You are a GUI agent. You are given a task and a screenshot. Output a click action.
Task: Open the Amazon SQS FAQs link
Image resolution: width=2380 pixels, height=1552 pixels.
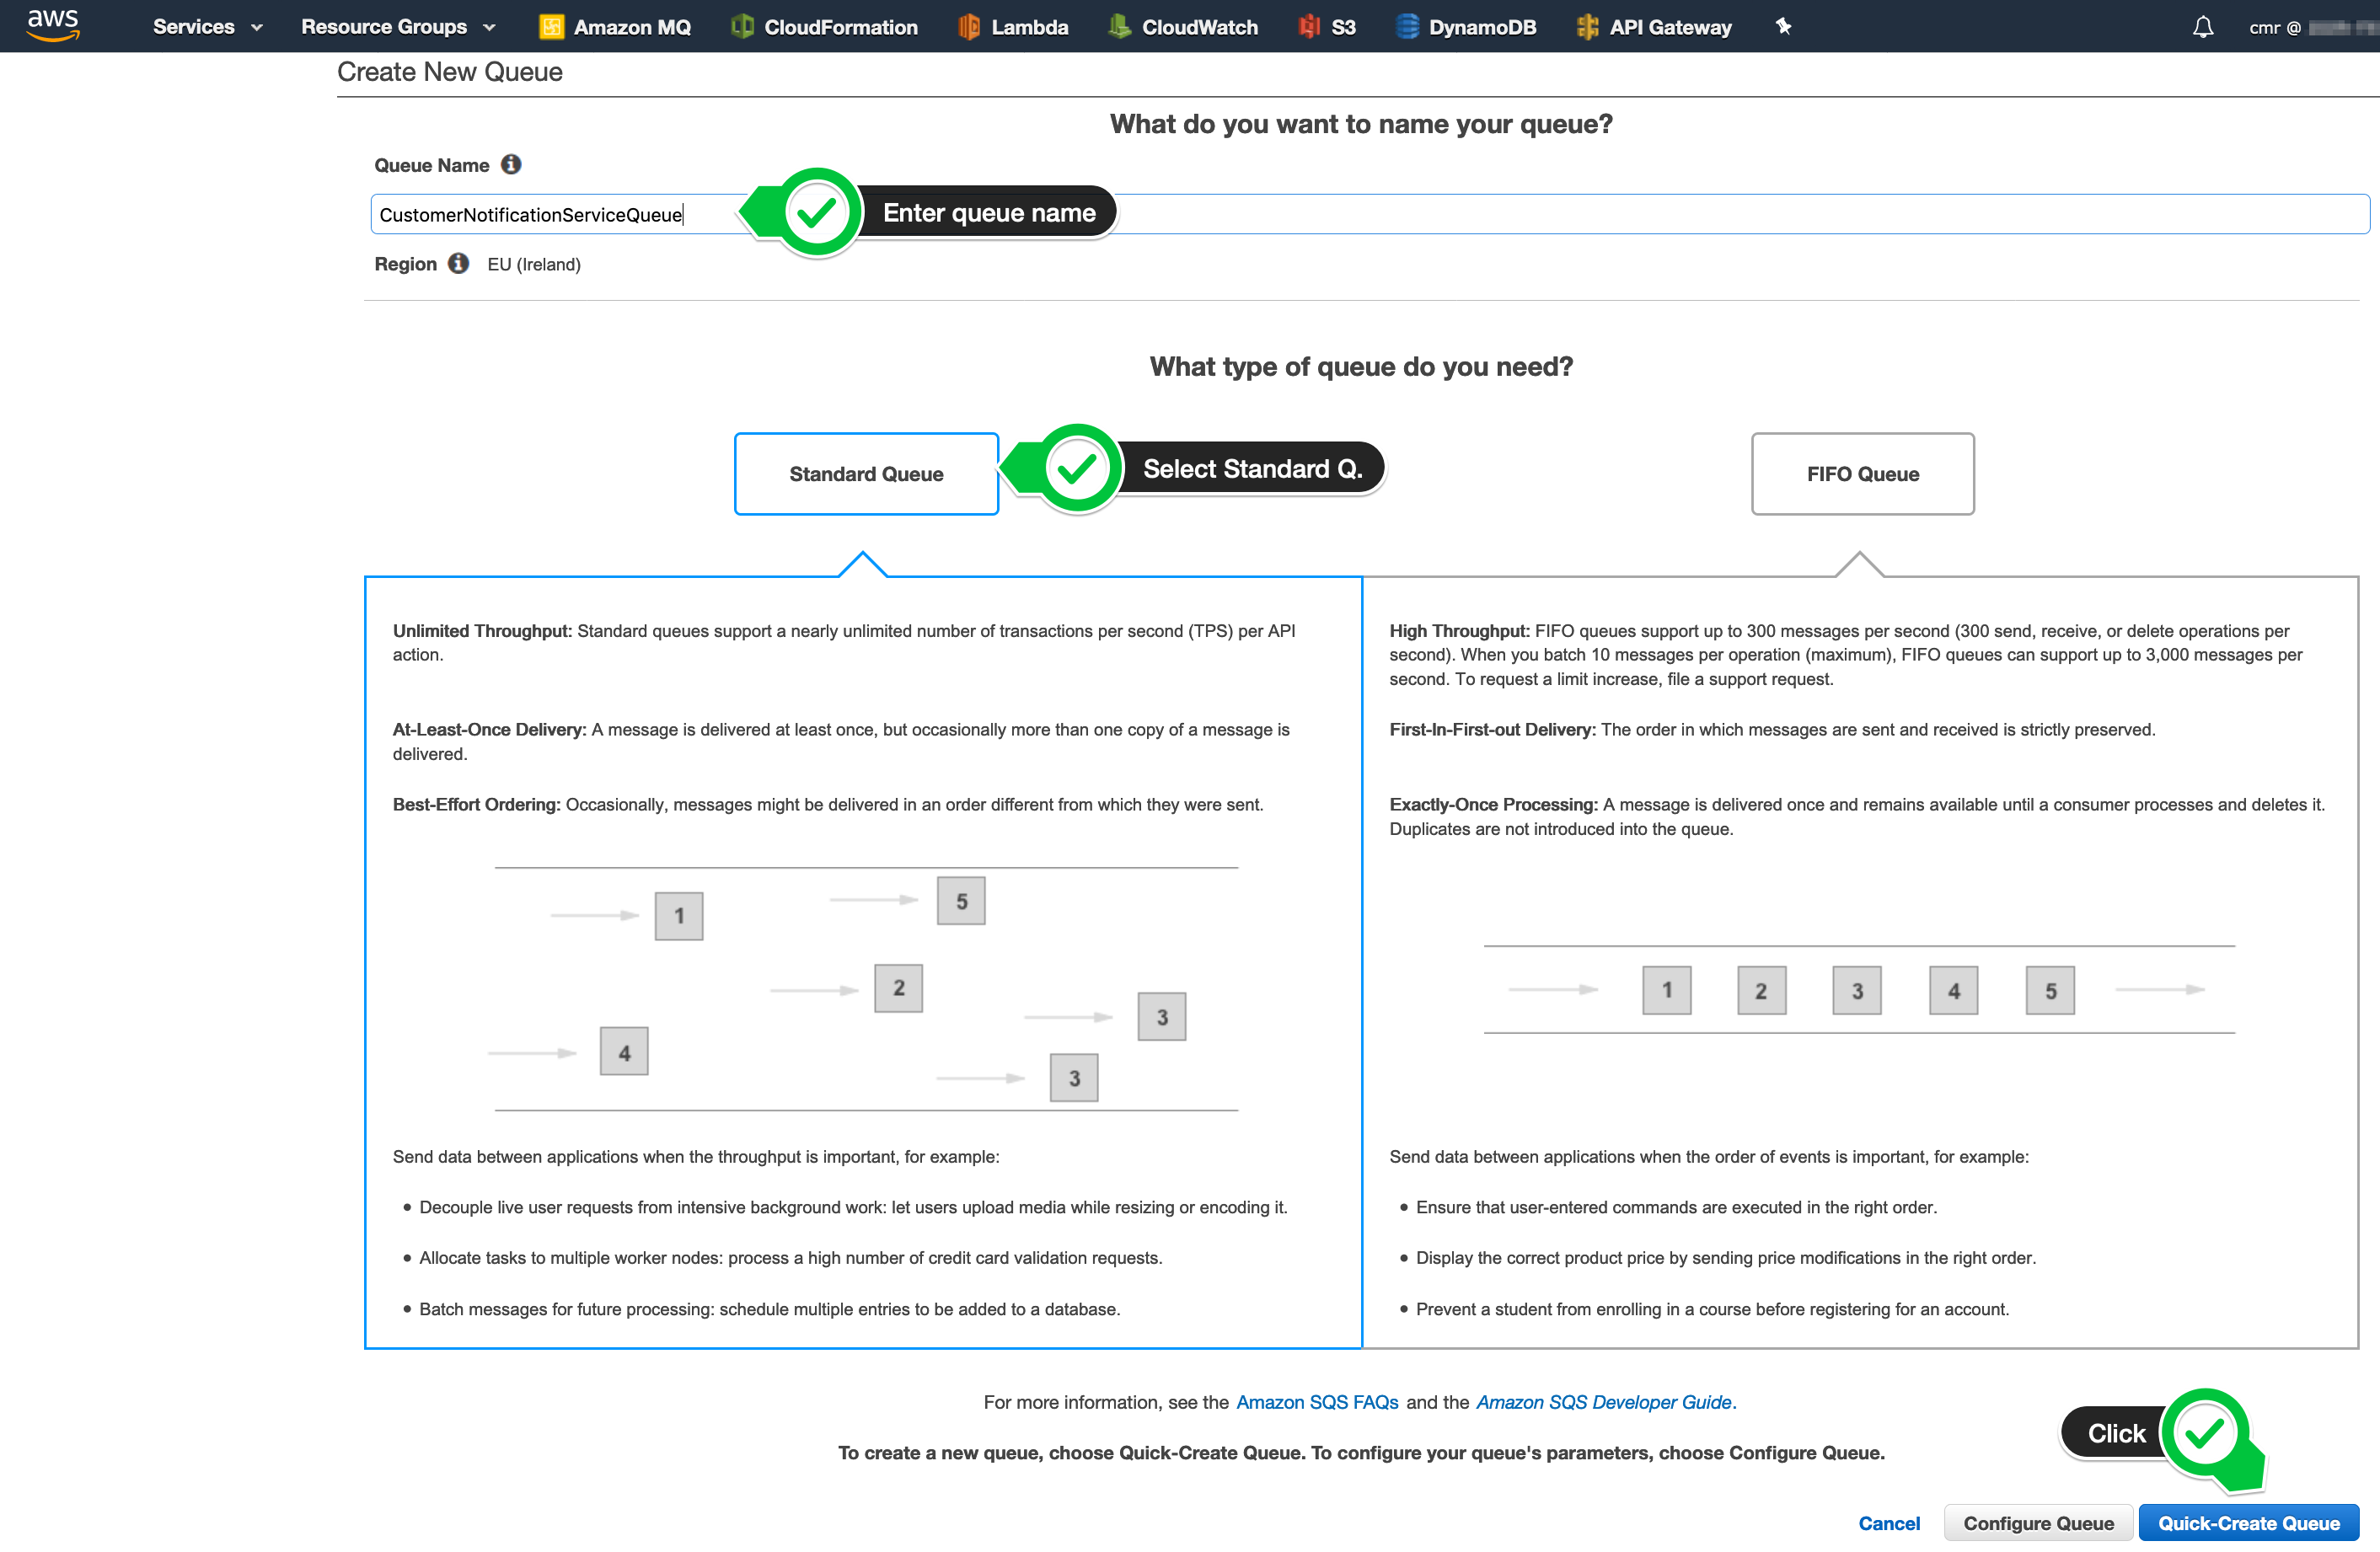[x=1317, y=1402]
